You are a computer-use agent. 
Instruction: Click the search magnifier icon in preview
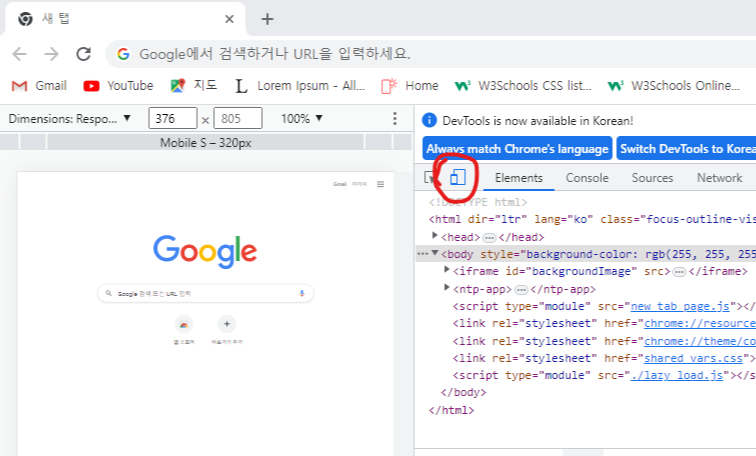[x=109, y=293]
